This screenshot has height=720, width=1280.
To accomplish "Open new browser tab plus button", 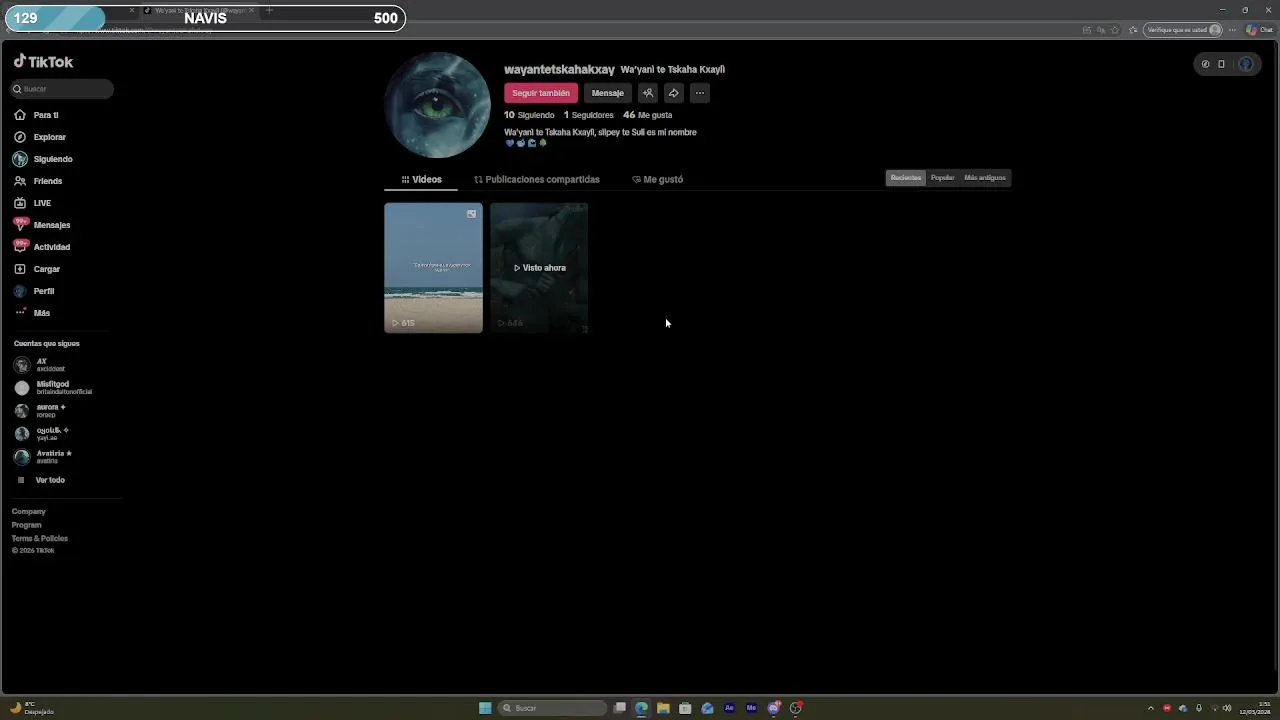I will point(269,10).
